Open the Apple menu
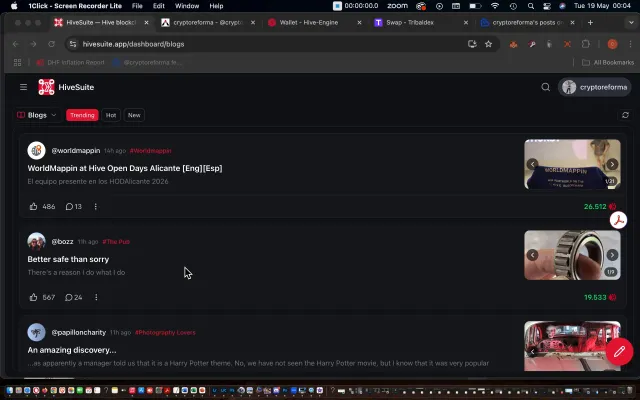Screen dimensions: 640x400 click(14, 6)
